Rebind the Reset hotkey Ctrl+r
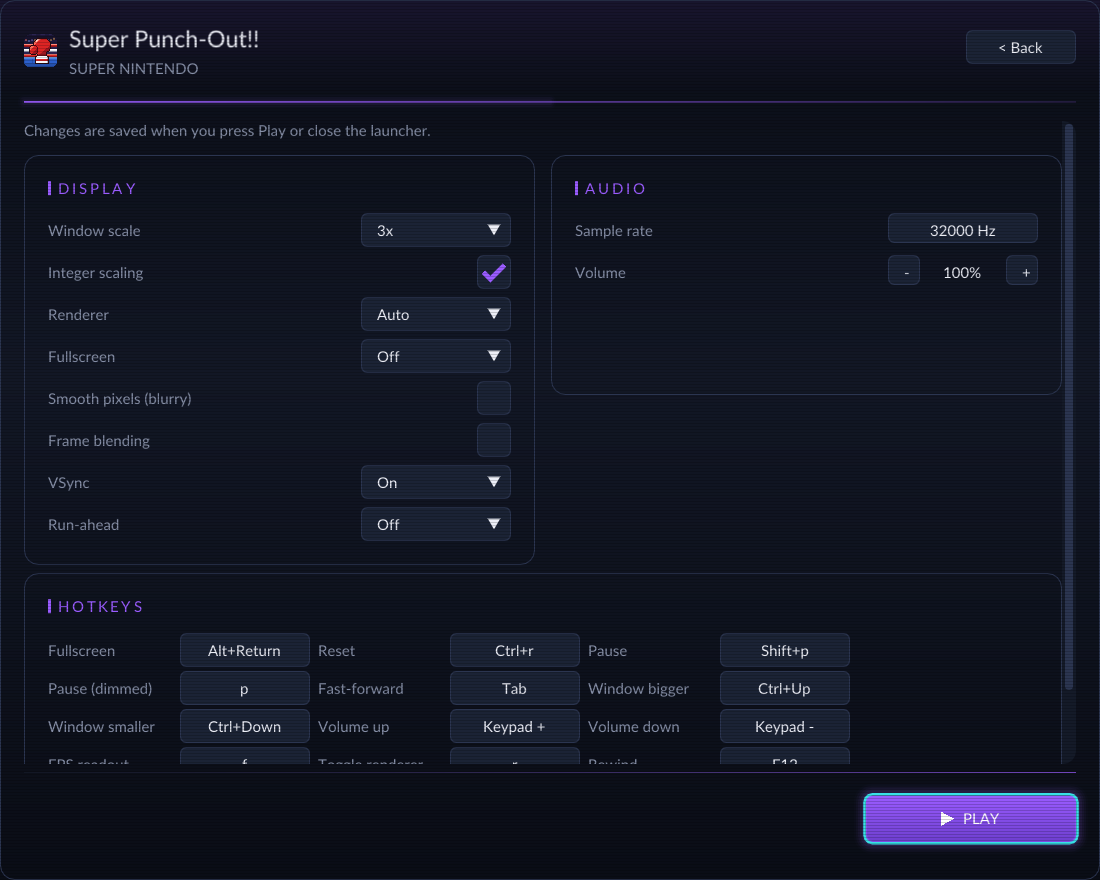The height and width of the screenshot is (880, 1100). [x=514, y=651]
